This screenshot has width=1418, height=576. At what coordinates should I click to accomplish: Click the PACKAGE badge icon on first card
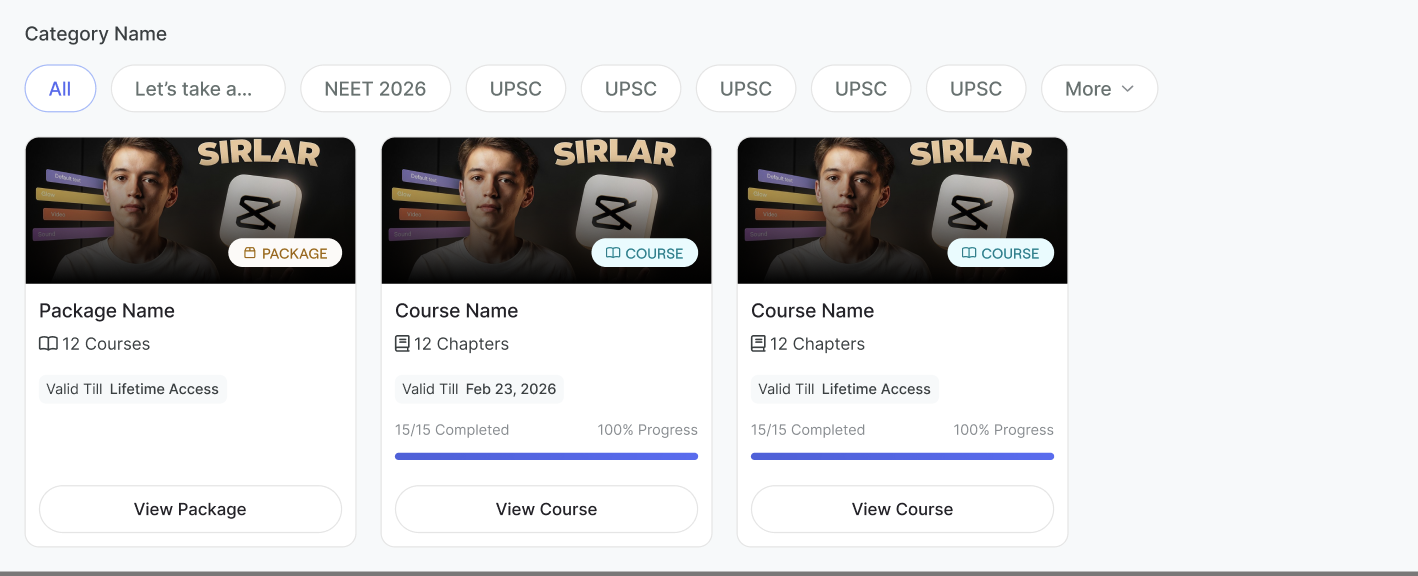250,254
